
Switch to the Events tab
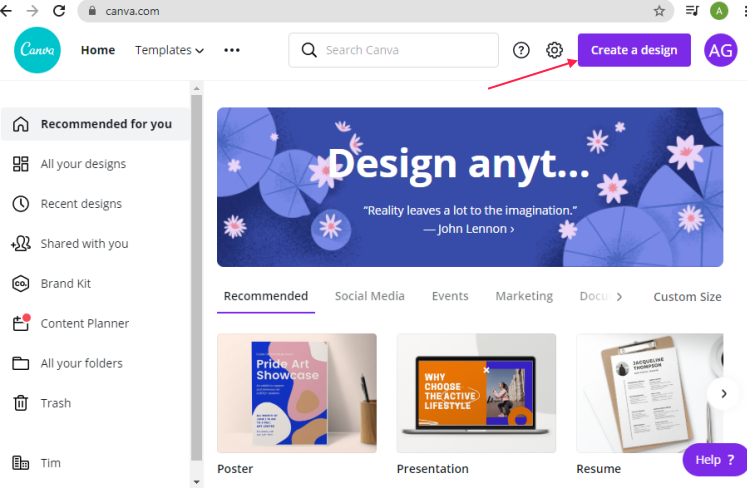coord(450,296)
